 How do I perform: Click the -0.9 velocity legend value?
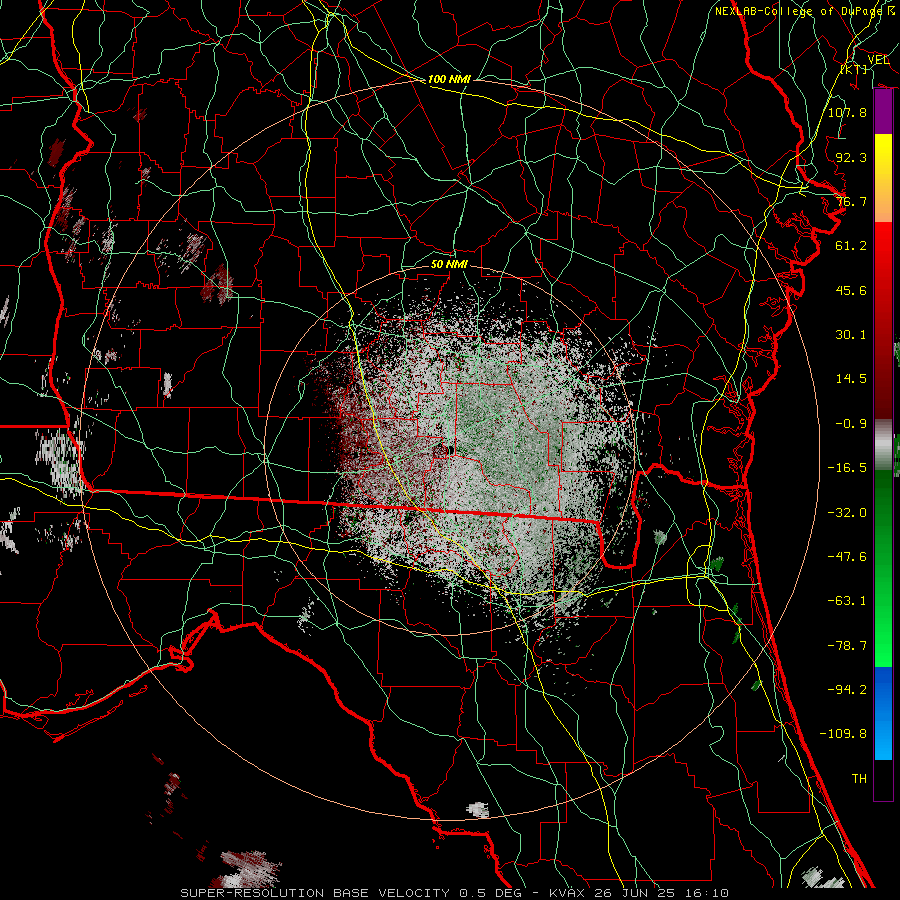[851, 424]
